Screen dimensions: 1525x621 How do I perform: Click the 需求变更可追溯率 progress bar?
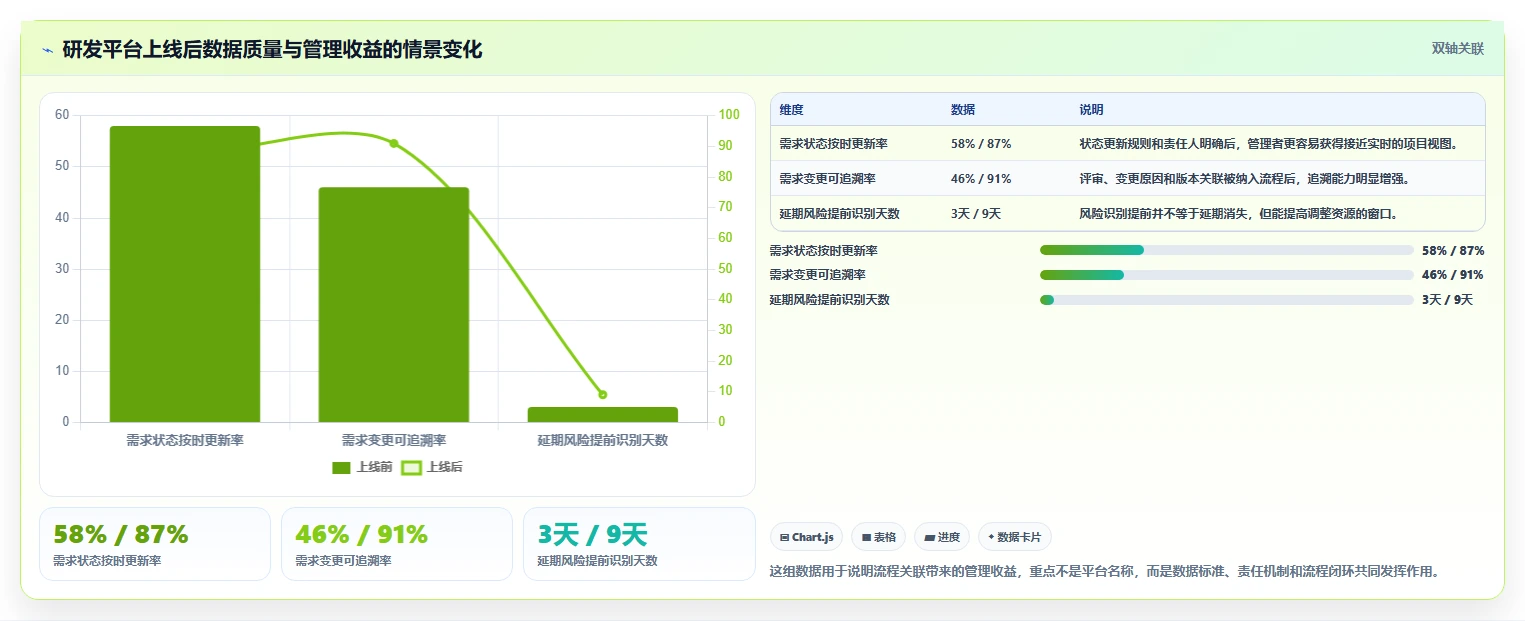[x=1227, y=275]
